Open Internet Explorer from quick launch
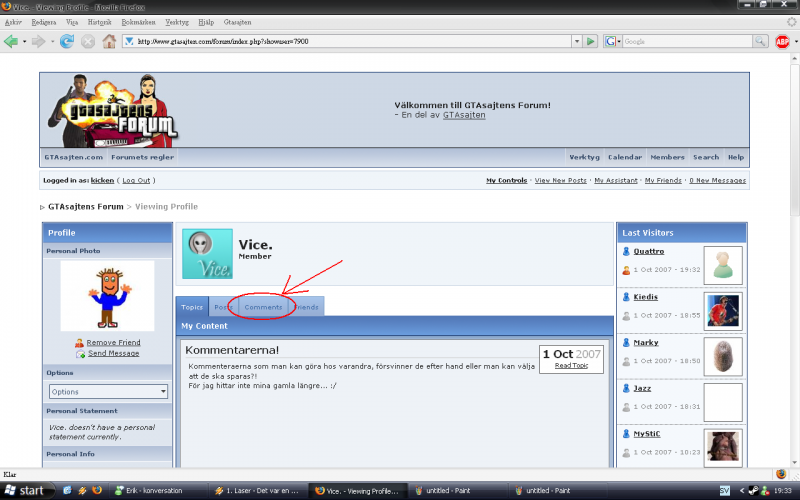The width and height of the screenshot is (800, 500). pos(67,490)
